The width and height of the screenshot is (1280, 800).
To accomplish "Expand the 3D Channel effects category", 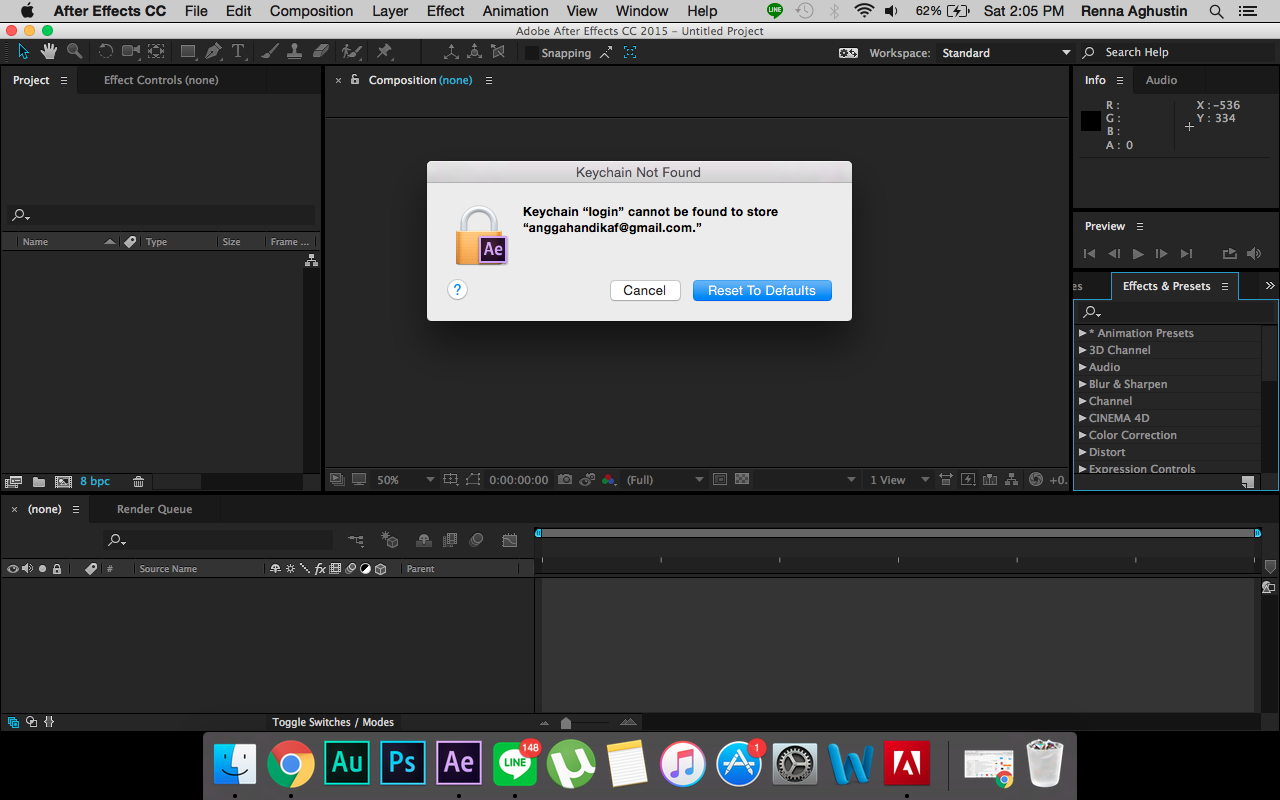I will pos(1082,350).
